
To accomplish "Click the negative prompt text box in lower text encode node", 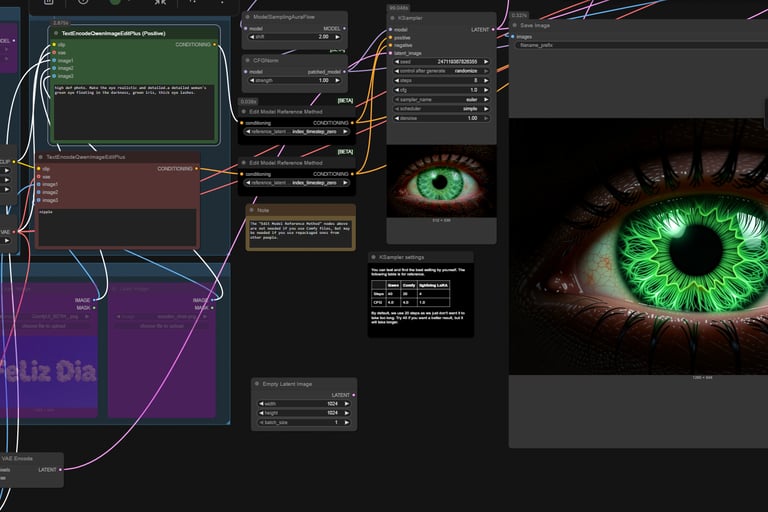I will pos(118,226).
